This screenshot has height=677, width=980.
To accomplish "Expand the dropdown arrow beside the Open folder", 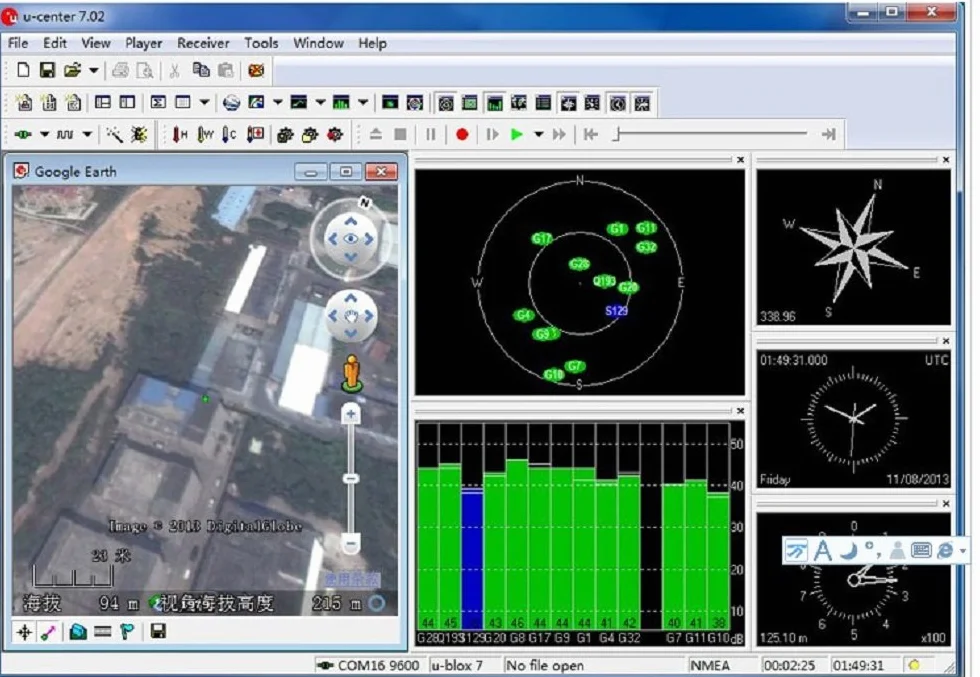I will (93, 70).
